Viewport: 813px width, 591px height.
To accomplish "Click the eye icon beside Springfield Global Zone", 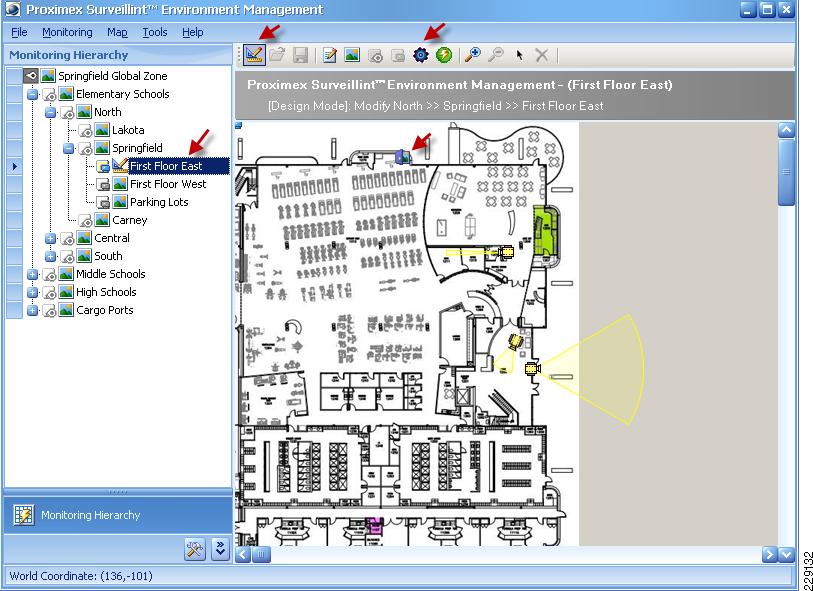I will pyautogui.click(x=31, y=76).
